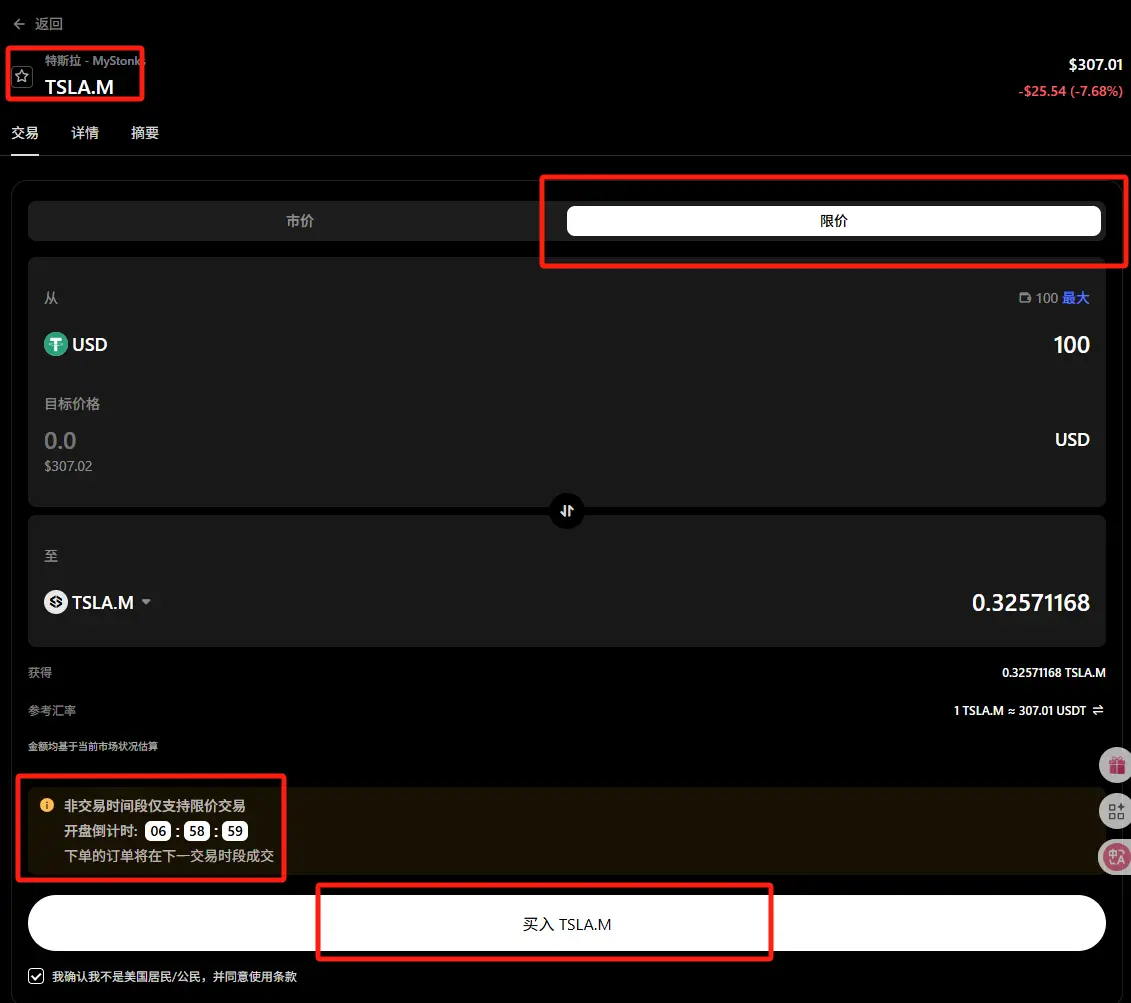
Task: Click the USD Tether coin icon
Action: [x=56, y=344]
